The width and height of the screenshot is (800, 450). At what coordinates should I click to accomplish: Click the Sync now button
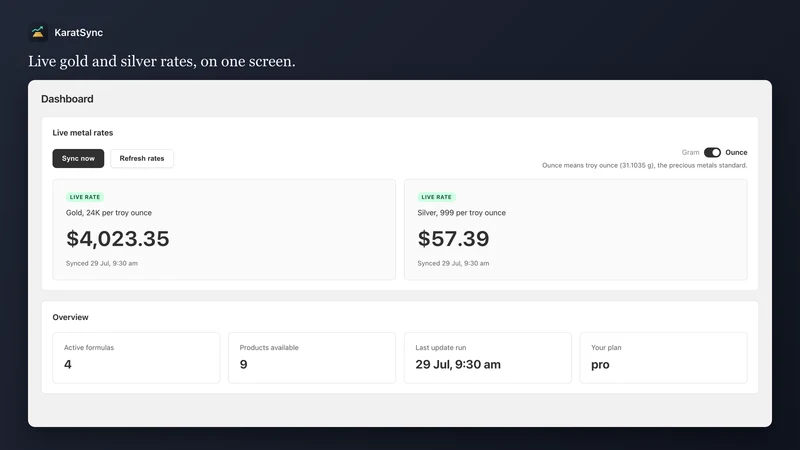click(x=78, y=158)
